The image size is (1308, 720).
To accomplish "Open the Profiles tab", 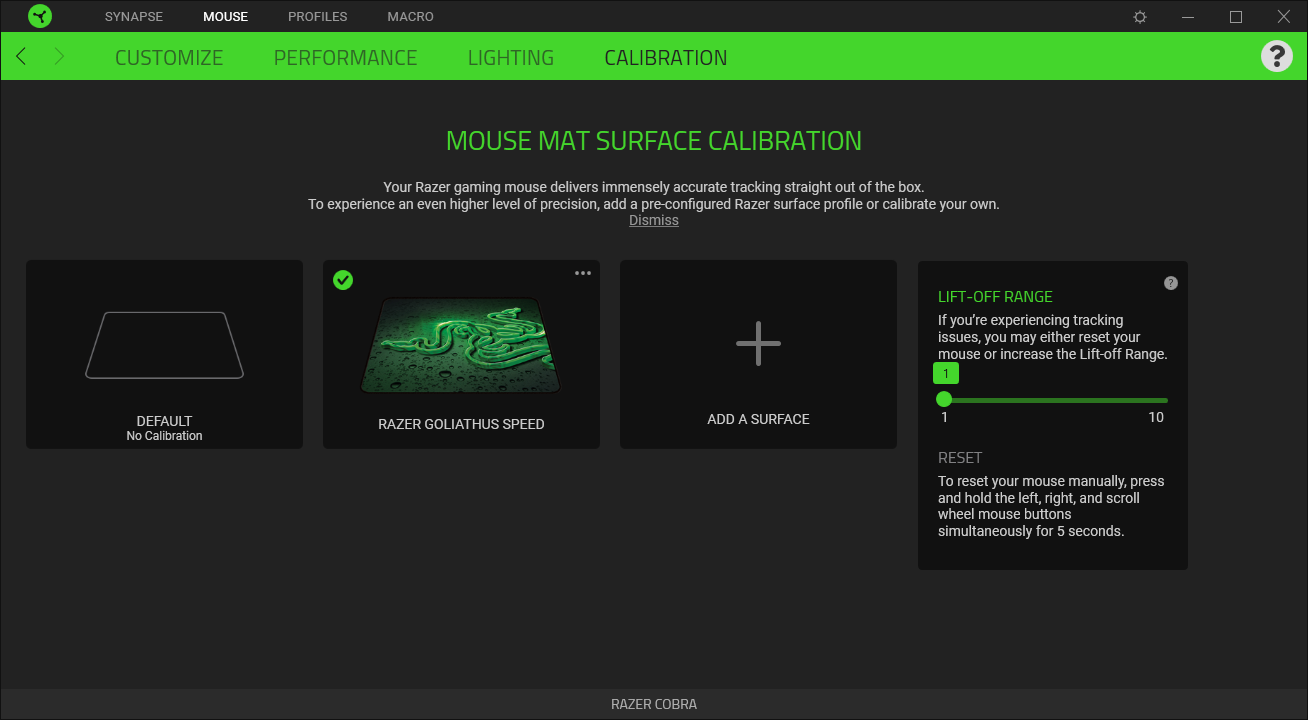I will click(x=318, y=17).
